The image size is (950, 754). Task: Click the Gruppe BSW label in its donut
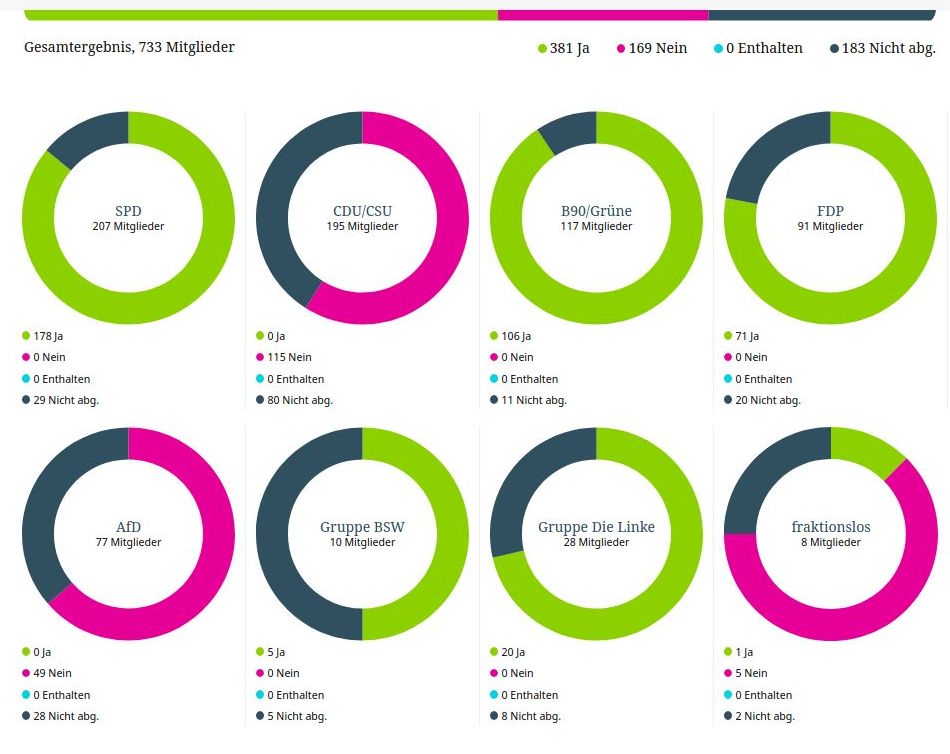coord(362,527)
